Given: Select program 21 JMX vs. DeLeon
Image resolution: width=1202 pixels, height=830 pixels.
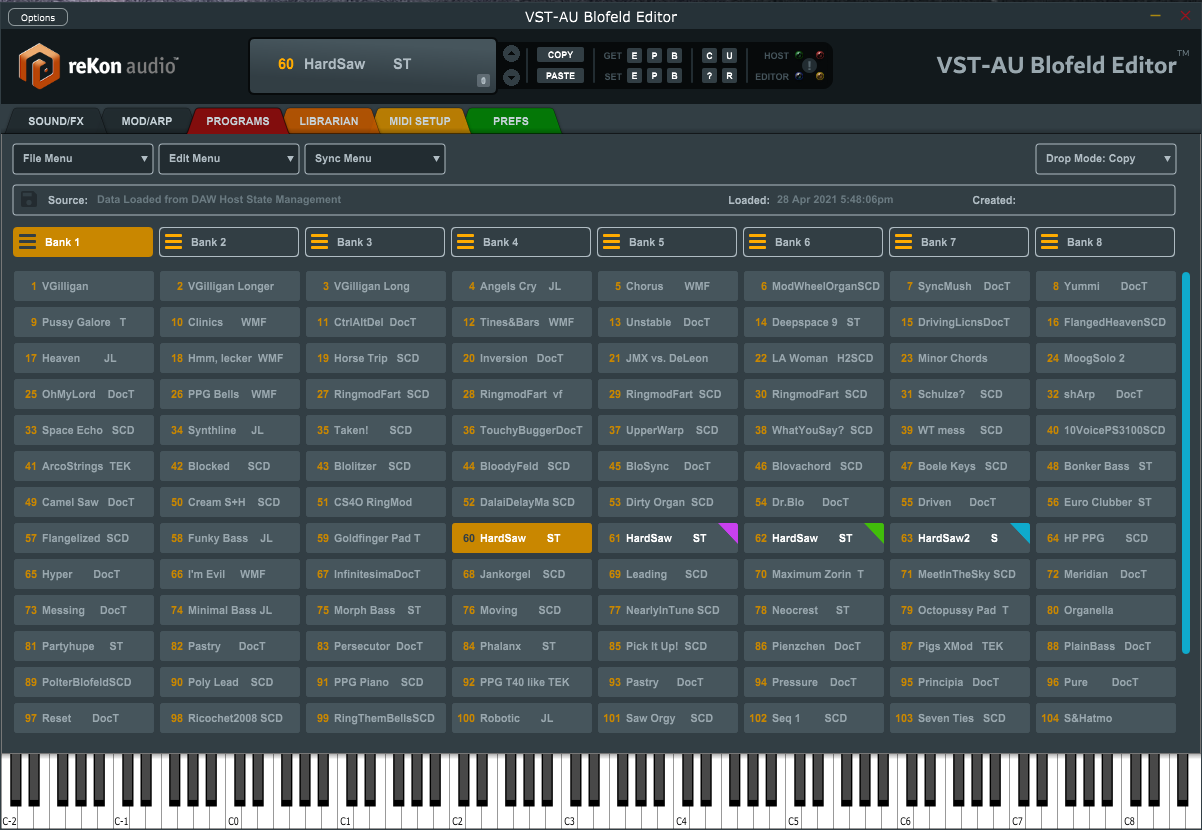Looking at the screenshot, I should (x=668, y=358).
